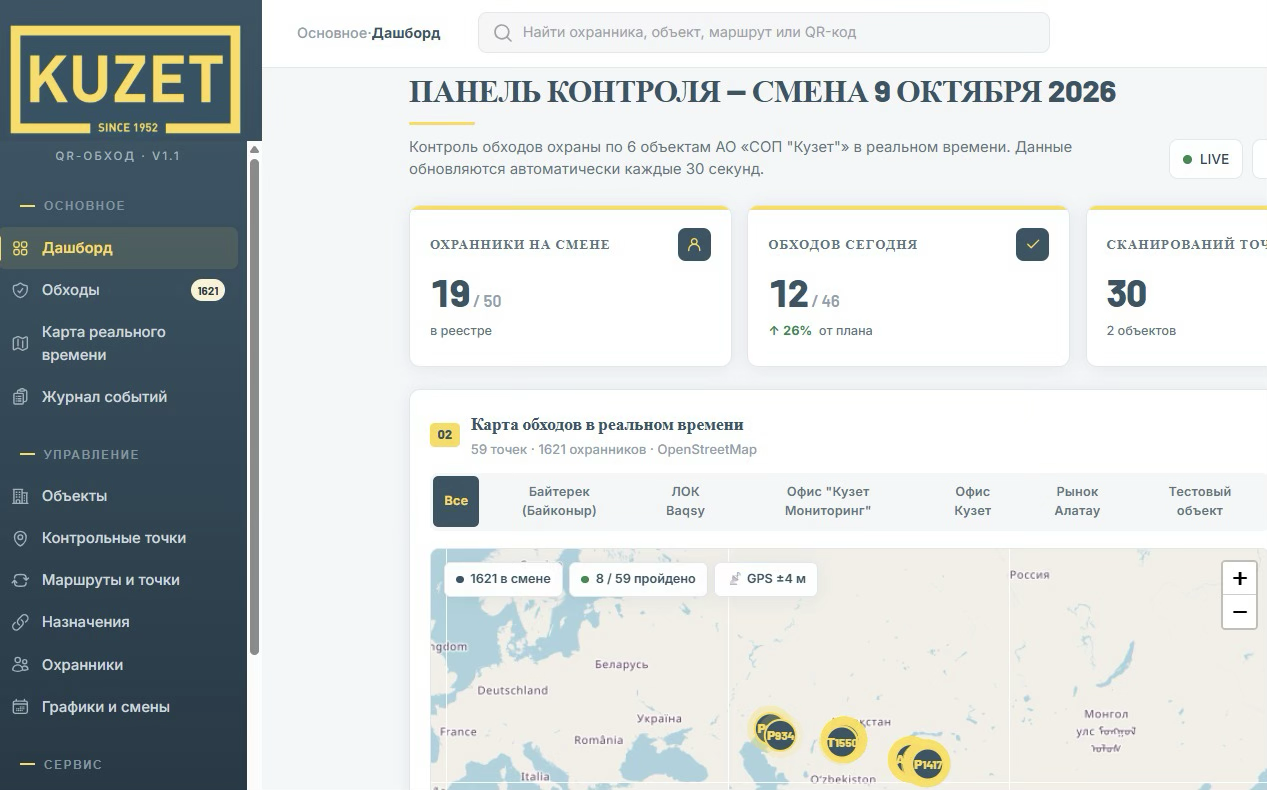Select the Рынок Алатау filter tab
1267x790 pixels.
pyautogui.click(x=1077, y=501)
